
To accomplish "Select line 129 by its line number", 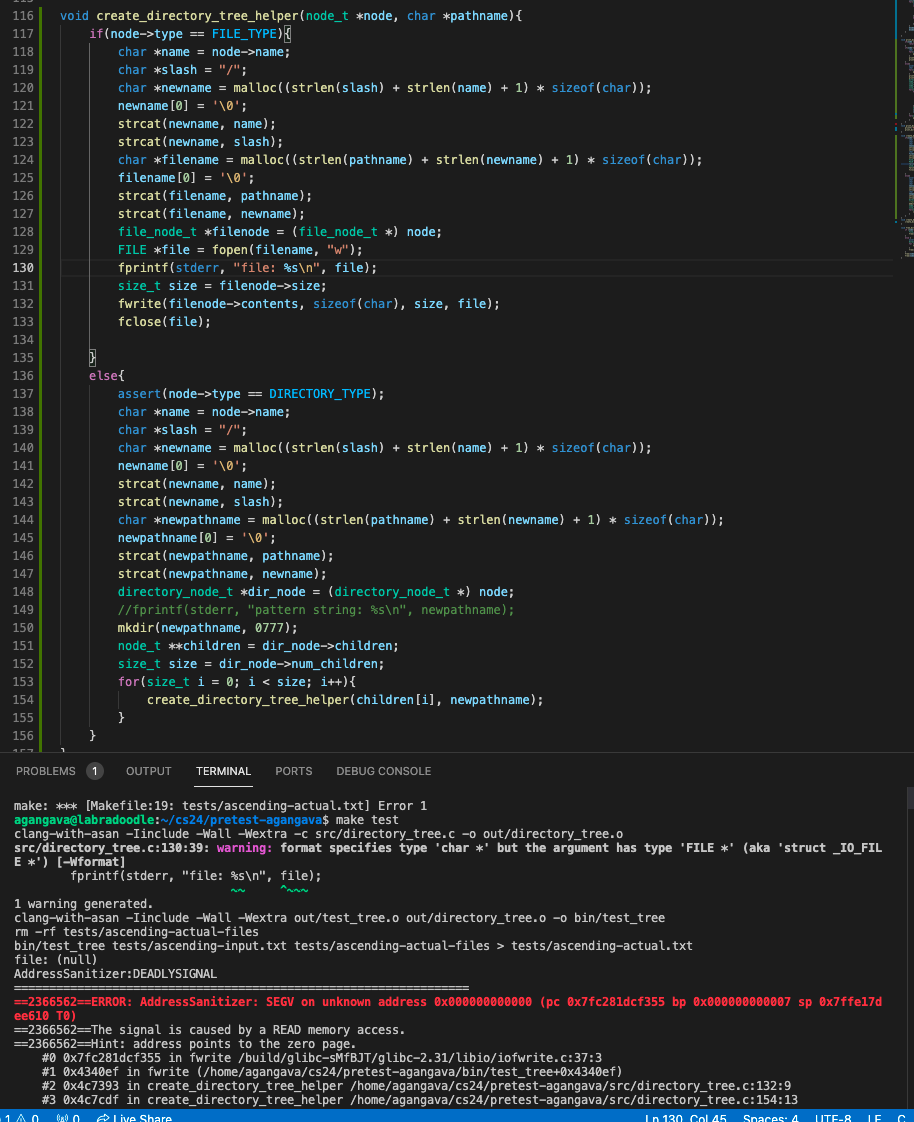I will pos(24,250).
